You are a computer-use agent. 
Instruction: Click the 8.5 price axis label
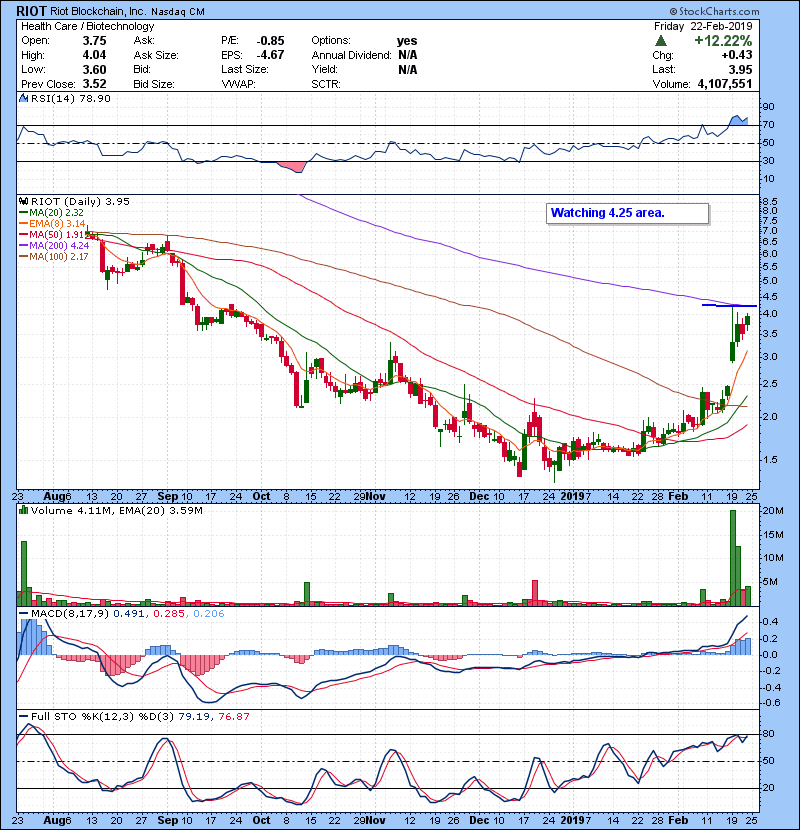(x=770, y=202)
